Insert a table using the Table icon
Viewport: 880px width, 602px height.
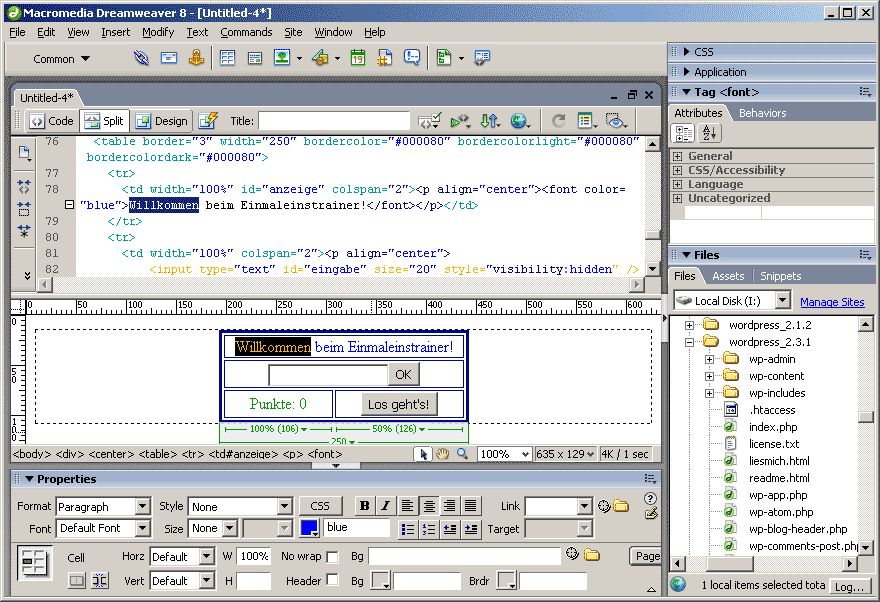pos(228,58)
